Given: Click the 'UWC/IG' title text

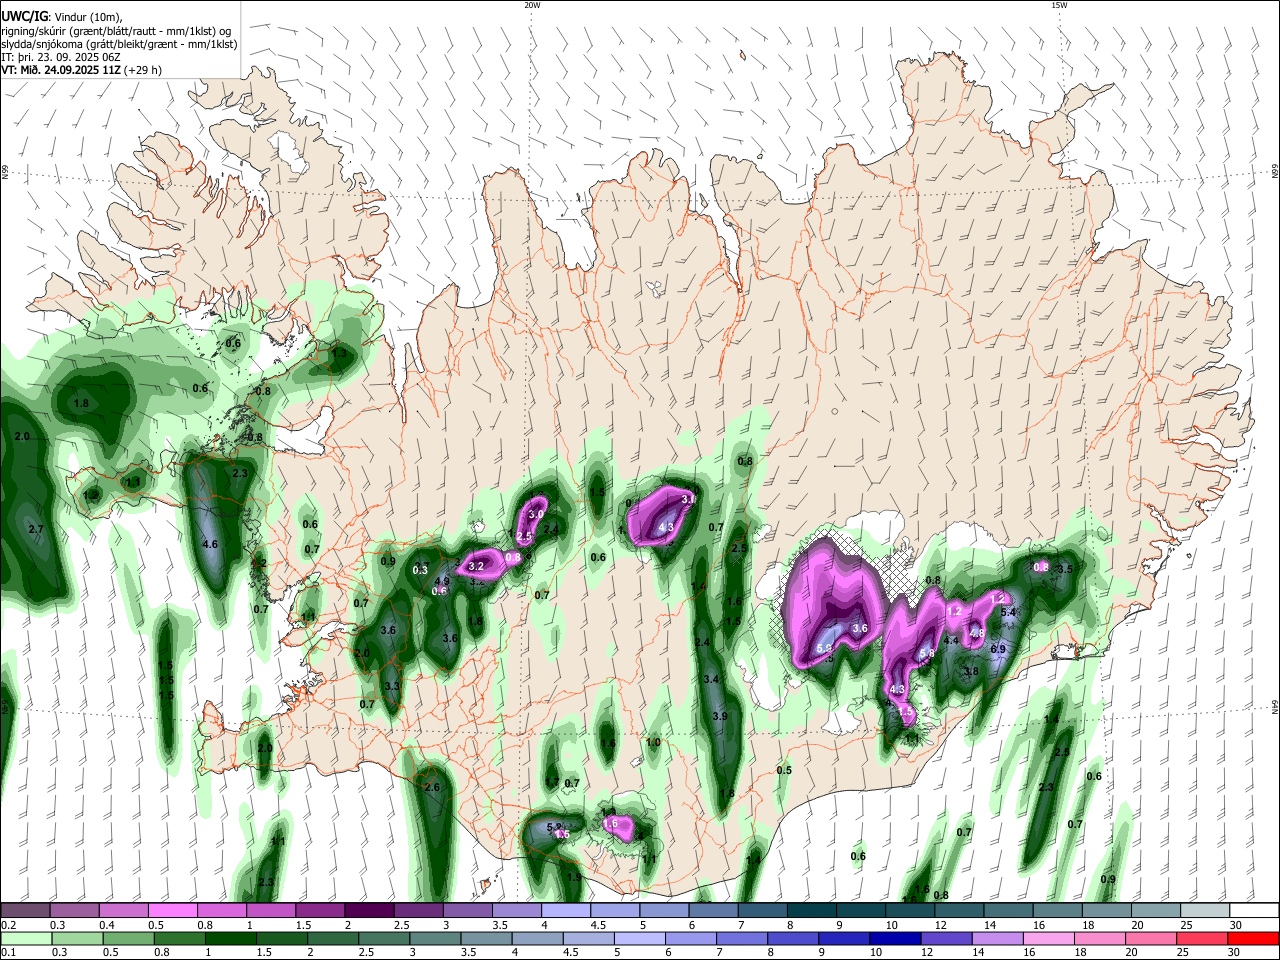Looking at the screenshot, I should click(x=23, y=17).
